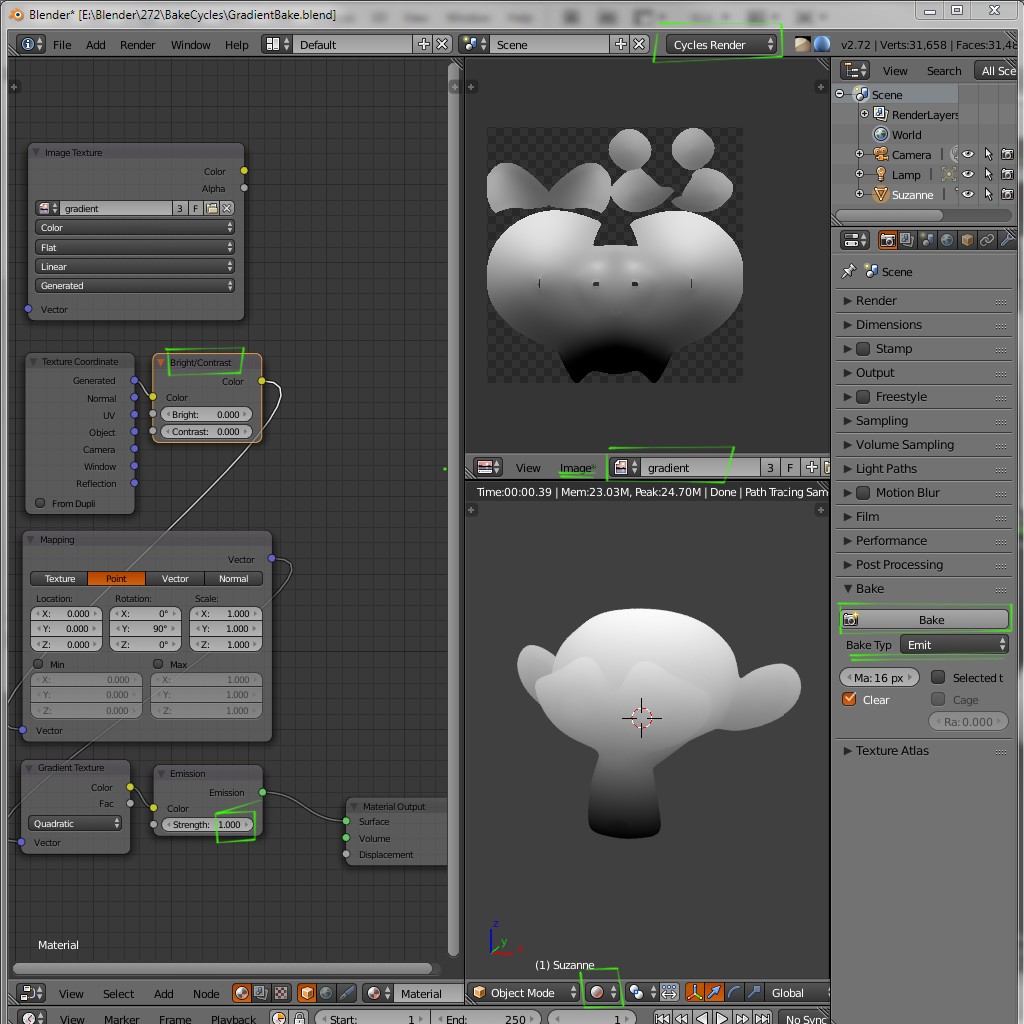The height and width of the screenshot is (1024, 1024).
Task: Enable the rotate manipulator in 3D view header
Action: pyautogui.click(x=734, y=992)
